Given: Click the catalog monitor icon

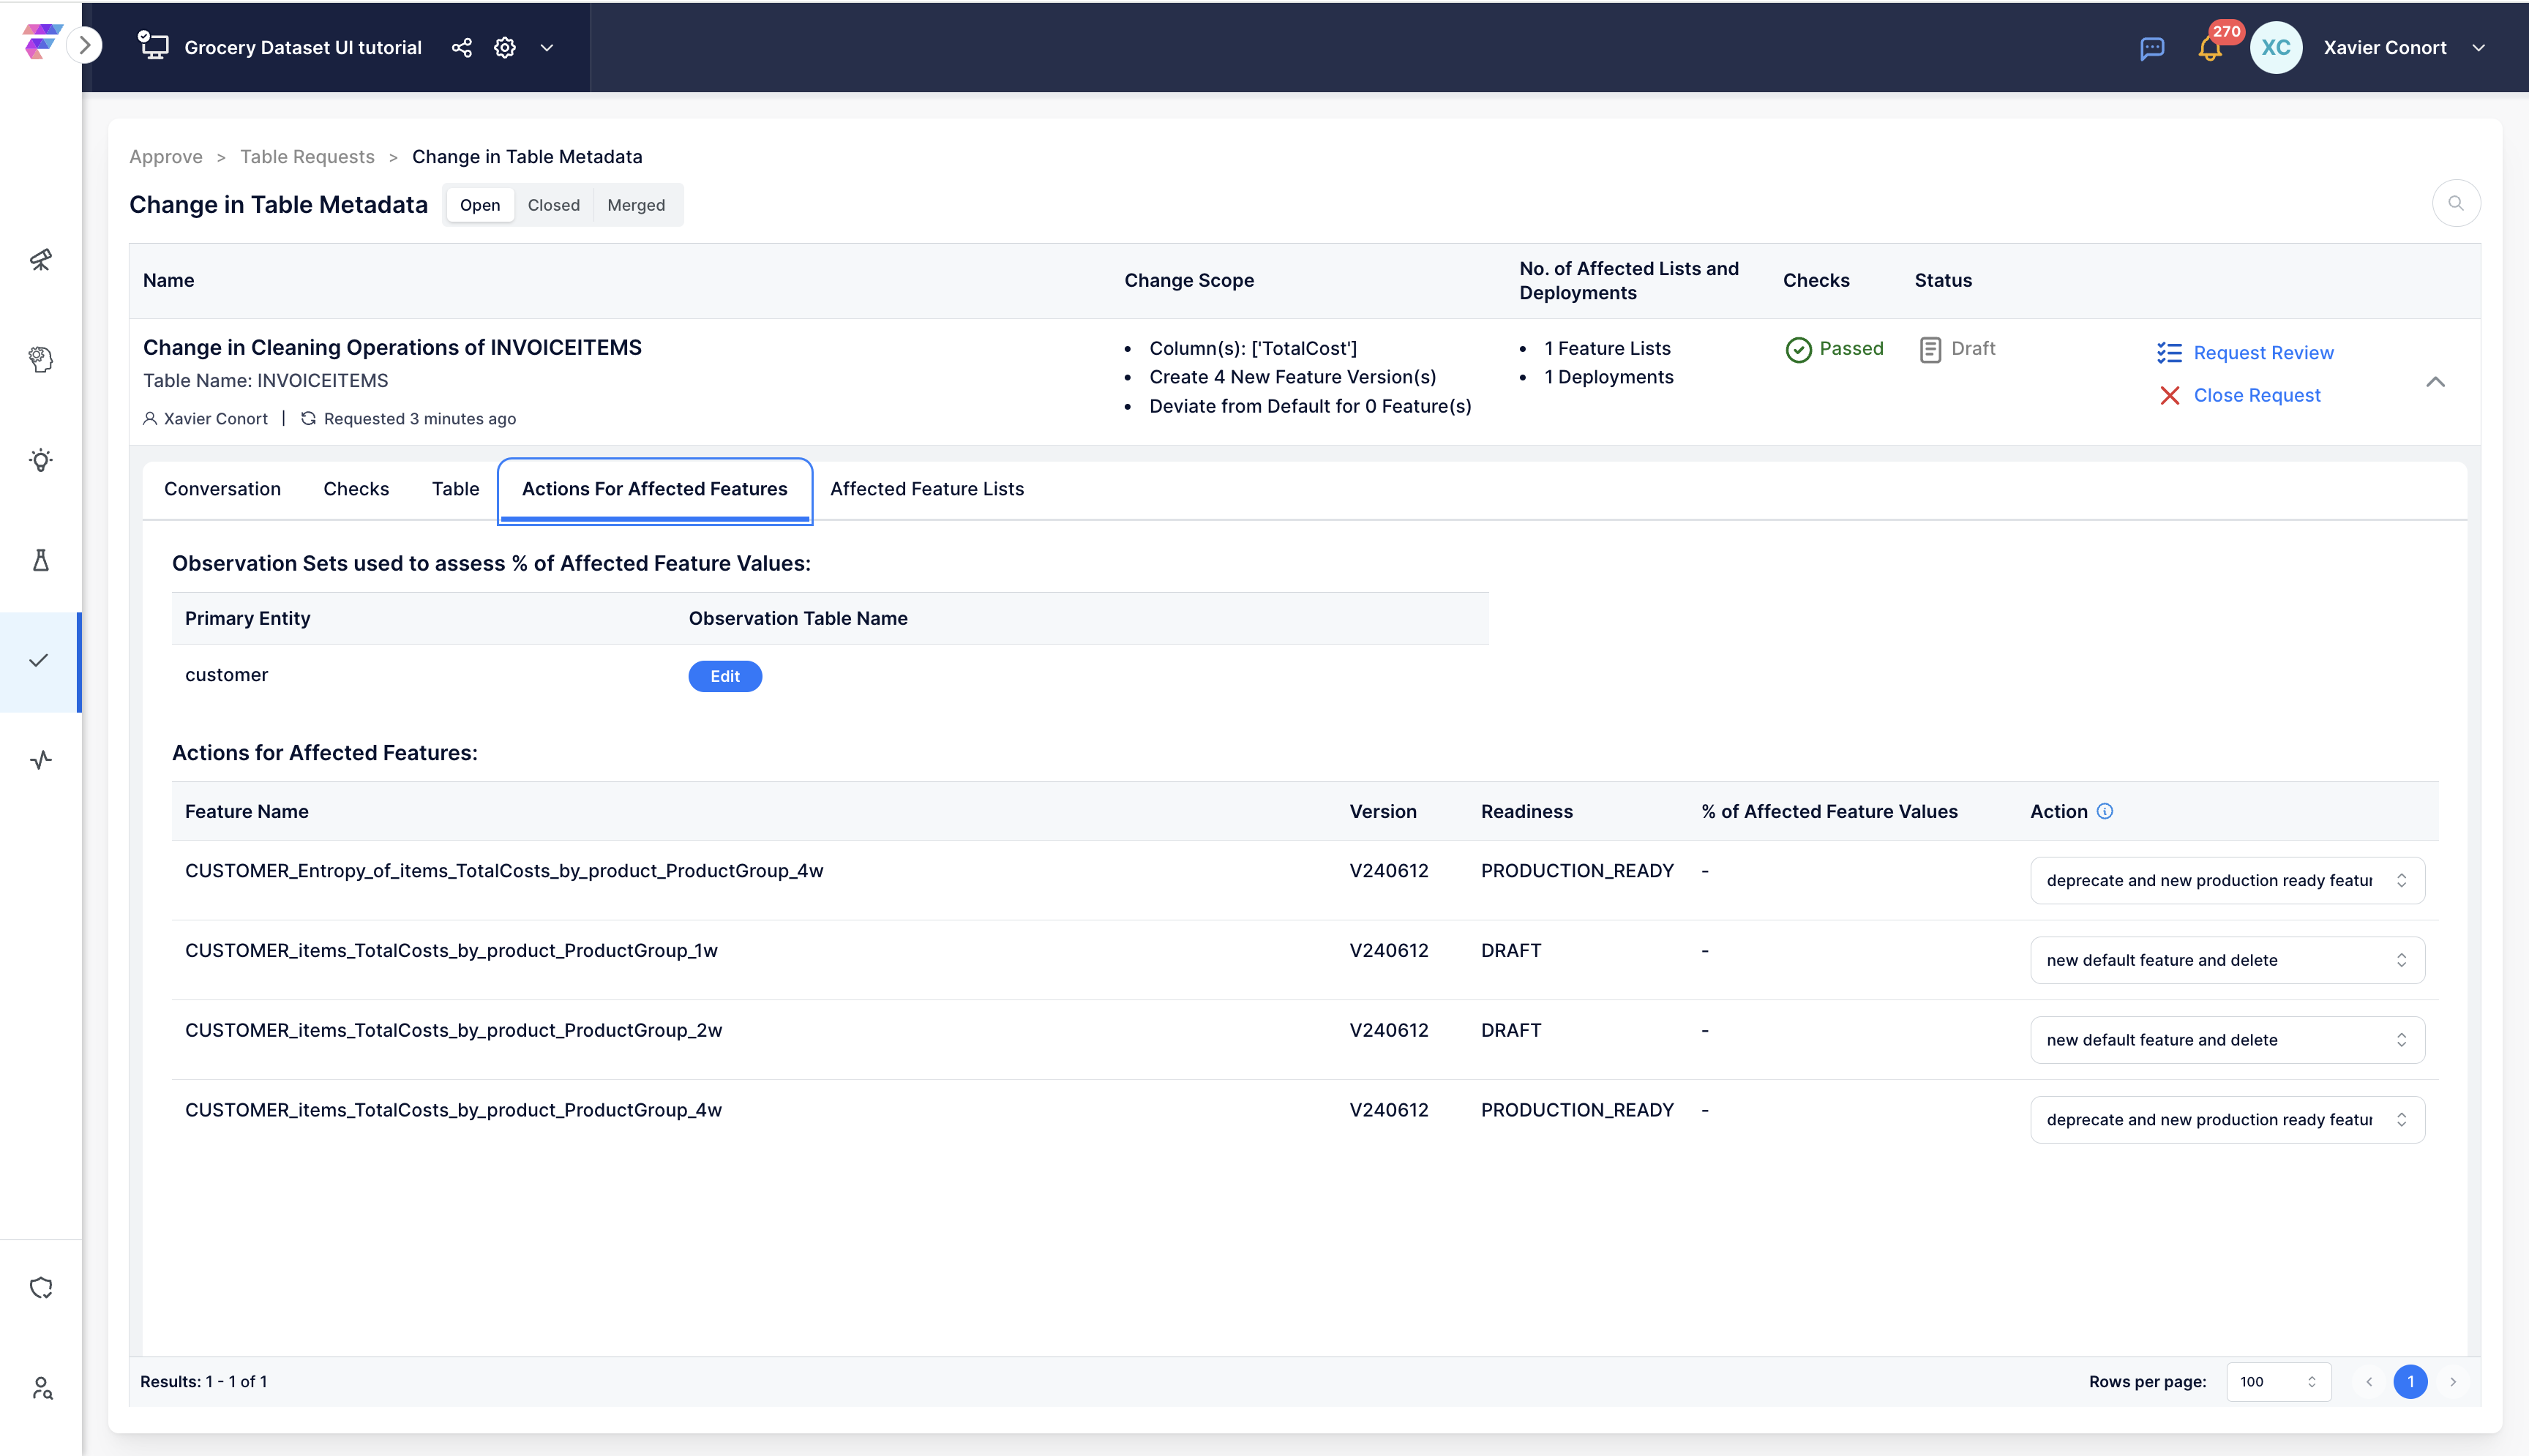Looking at the screenshot, I should [153, 46].
